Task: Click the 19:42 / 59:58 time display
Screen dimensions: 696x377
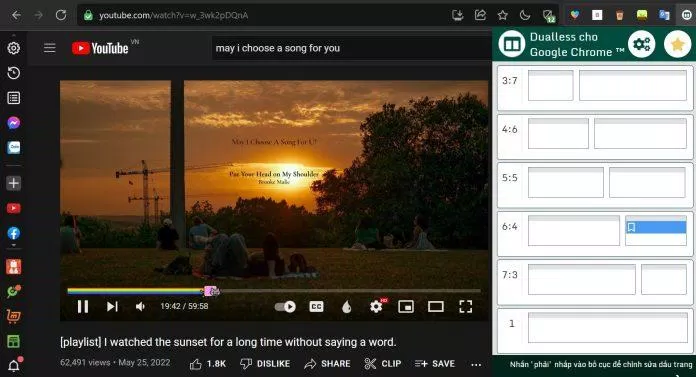Action: point(184,306)
